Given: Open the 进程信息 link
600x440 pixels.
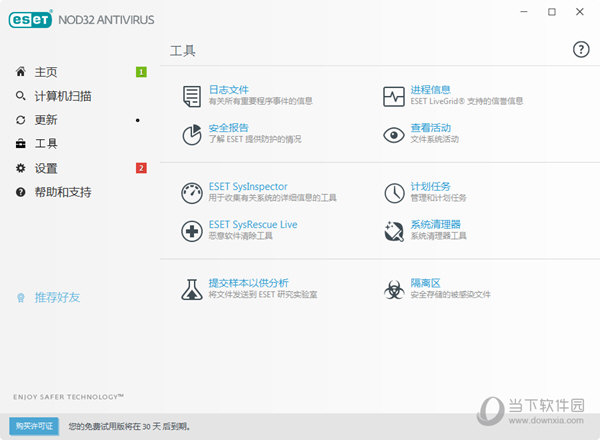Looking at the screenshot, I should (430, 90).
